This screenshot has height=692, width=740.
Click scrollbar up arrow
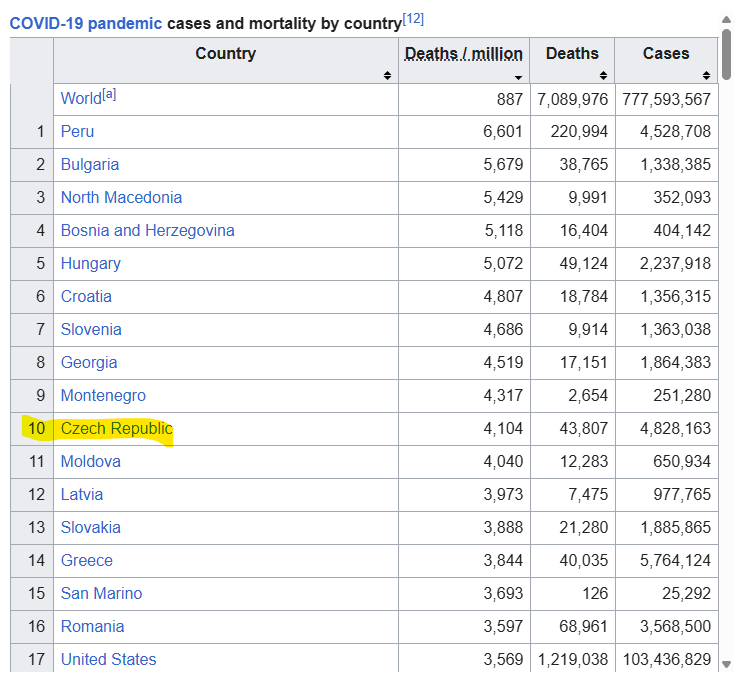click(726, 19)
